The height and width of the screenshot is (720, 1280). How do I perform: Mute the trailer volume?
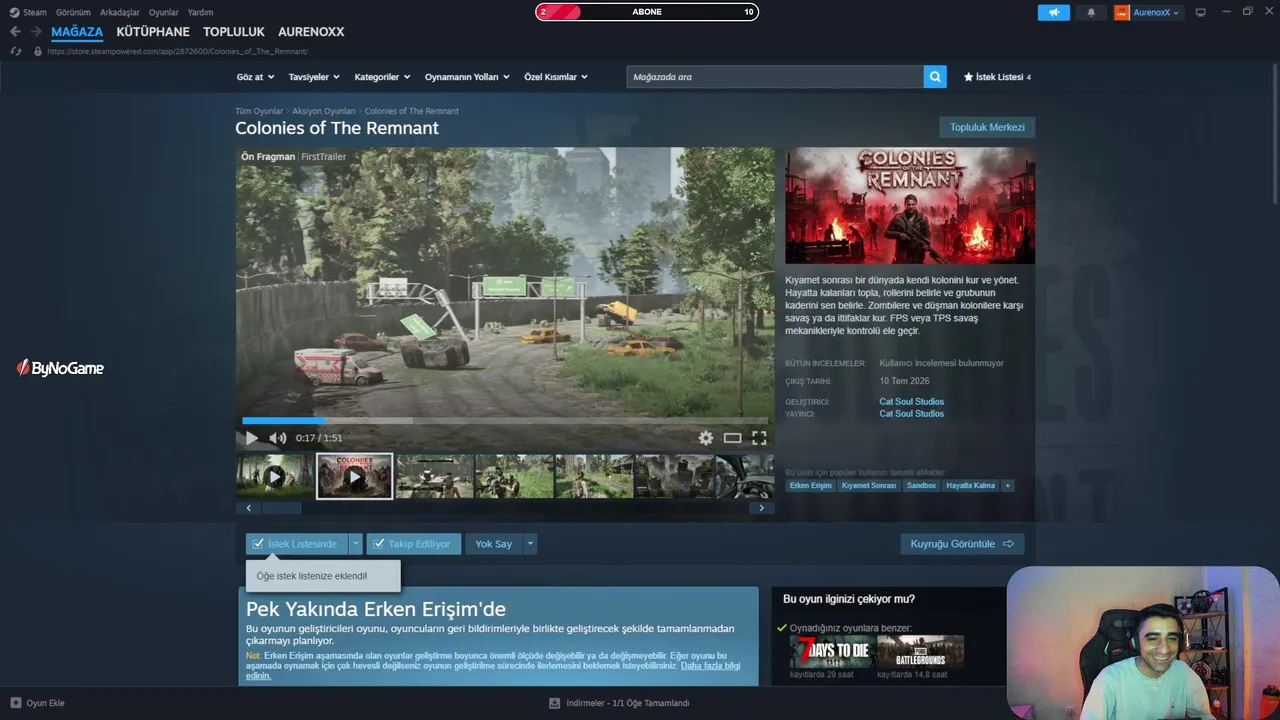277,438
